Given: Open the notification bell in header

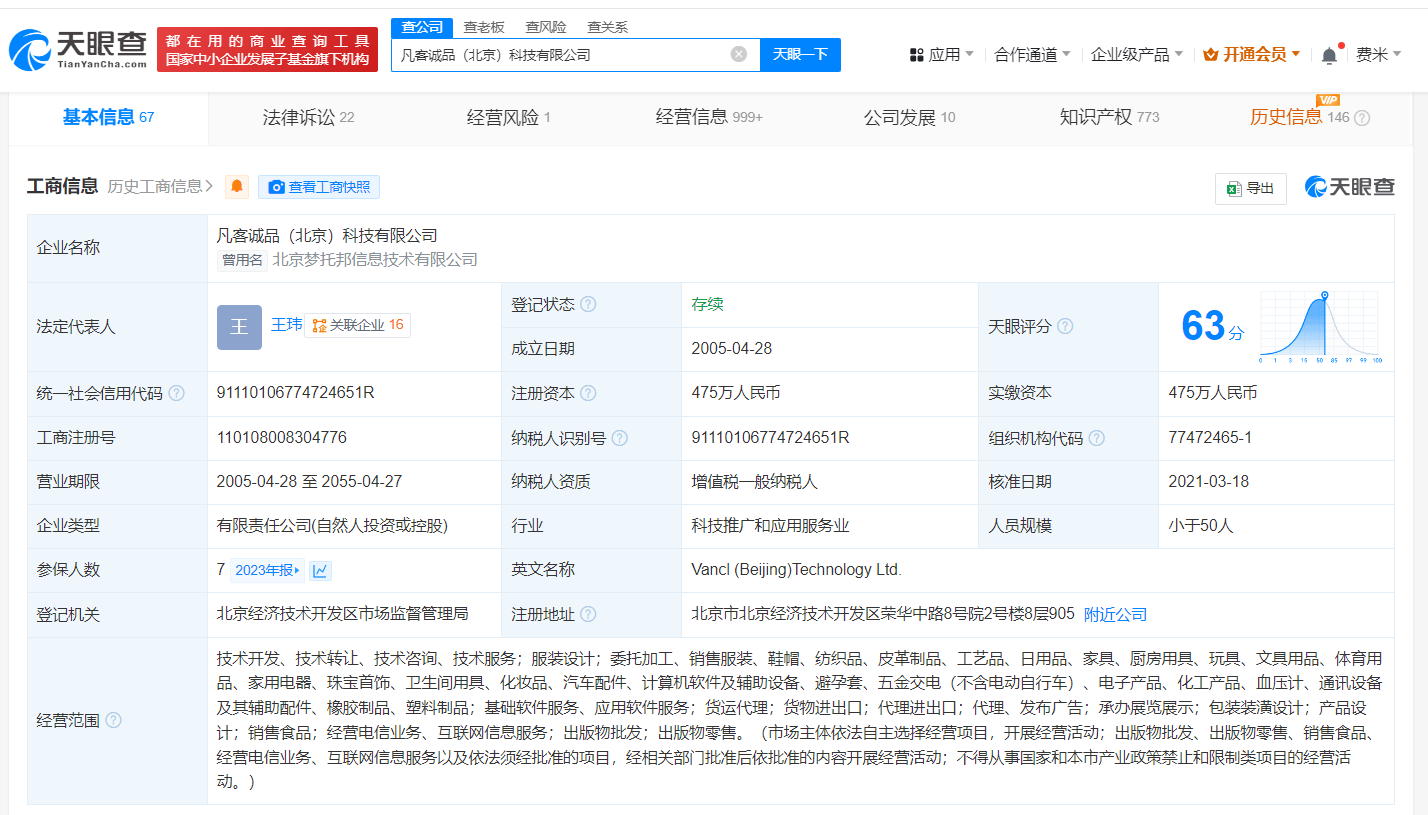Looking at the screenshot, I should tap(1328, 55).
